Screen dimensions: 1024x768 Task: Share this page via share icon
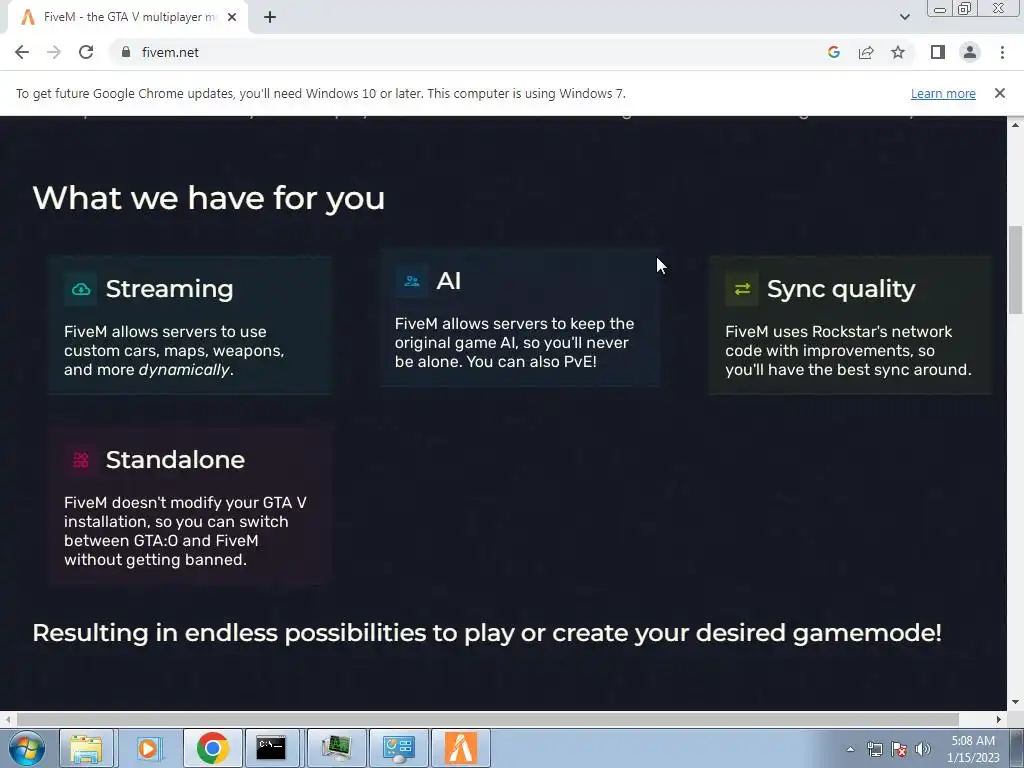click(866, 52)
